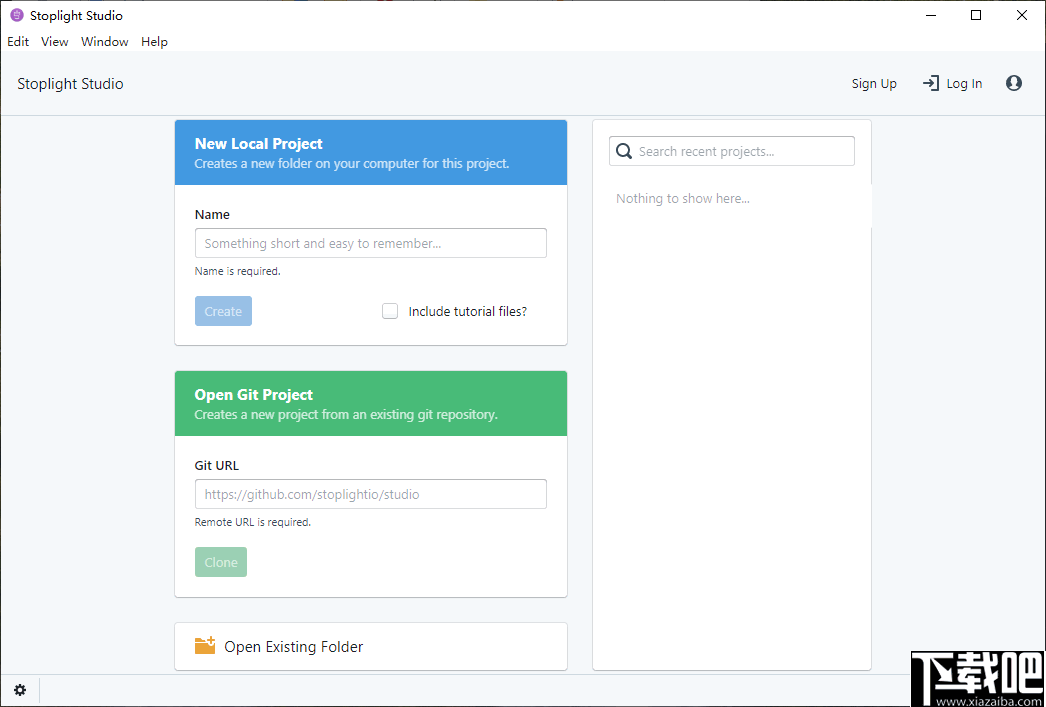Open the user account avatar icon
1046x707 pixels.
pyautogui.click(x=1014, y=84)
